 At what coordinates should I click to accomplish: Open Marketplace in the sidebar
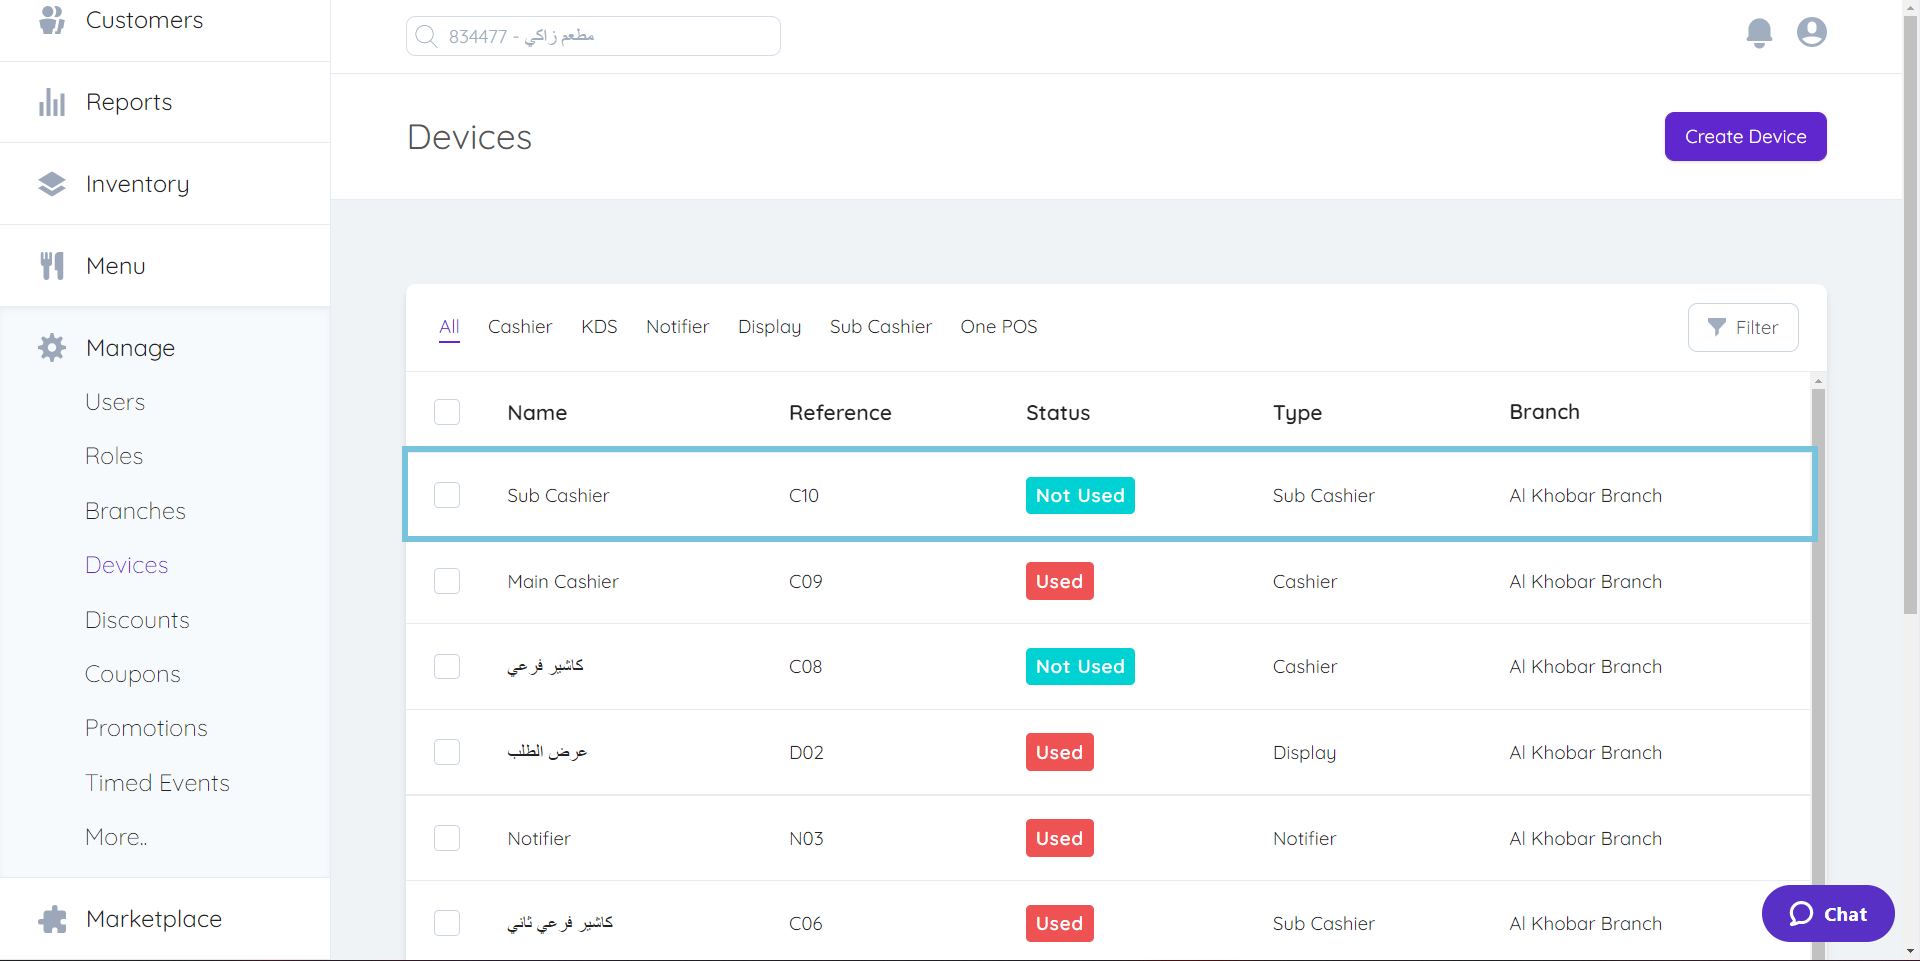pyautogui.click(x=154, y=919)
